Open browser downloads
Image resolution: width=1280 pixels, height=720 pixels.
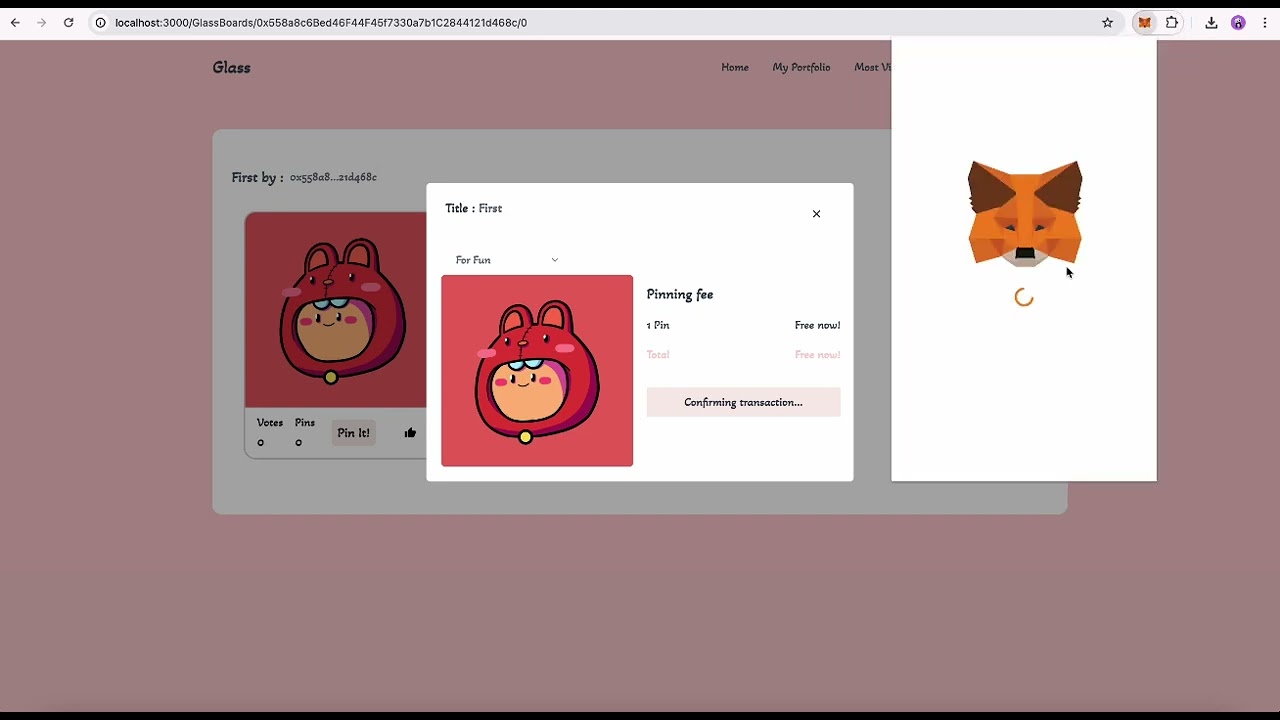click(1211, 22)
